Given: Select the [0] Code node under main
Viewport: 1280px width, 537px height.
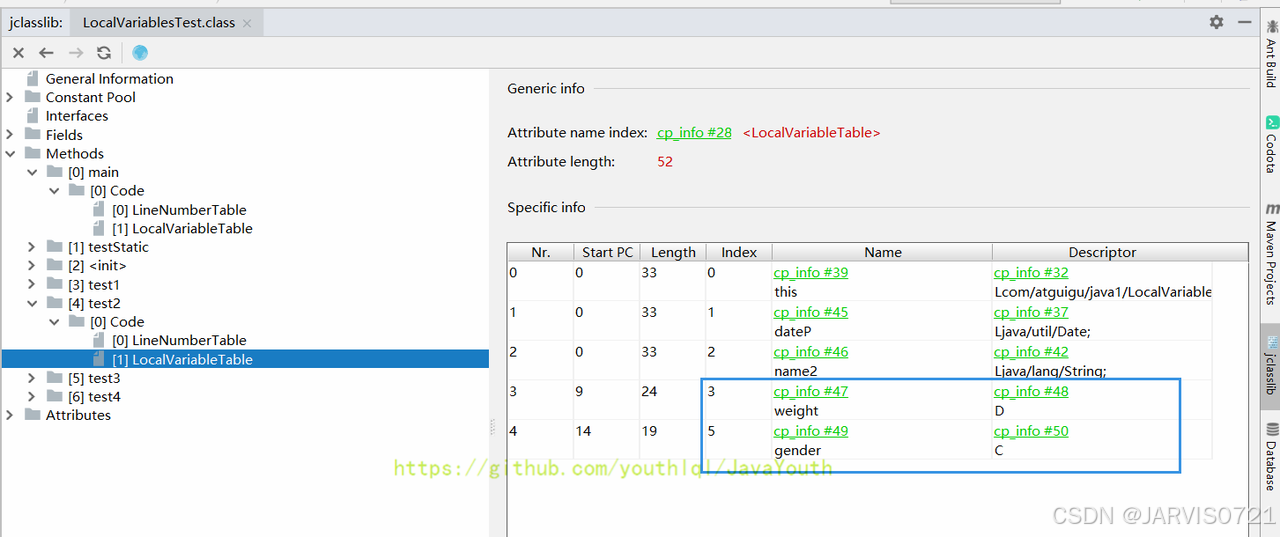Looking at the screenshot, I should click(x=117, y=191).
